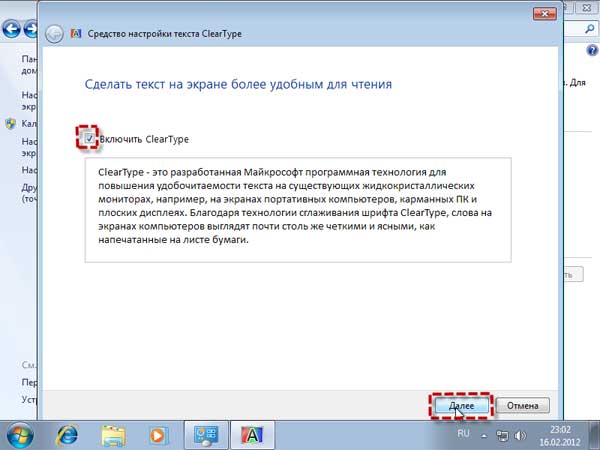Click the RU language indicator
The image size is (600, 450).
[x=463, y=434]
